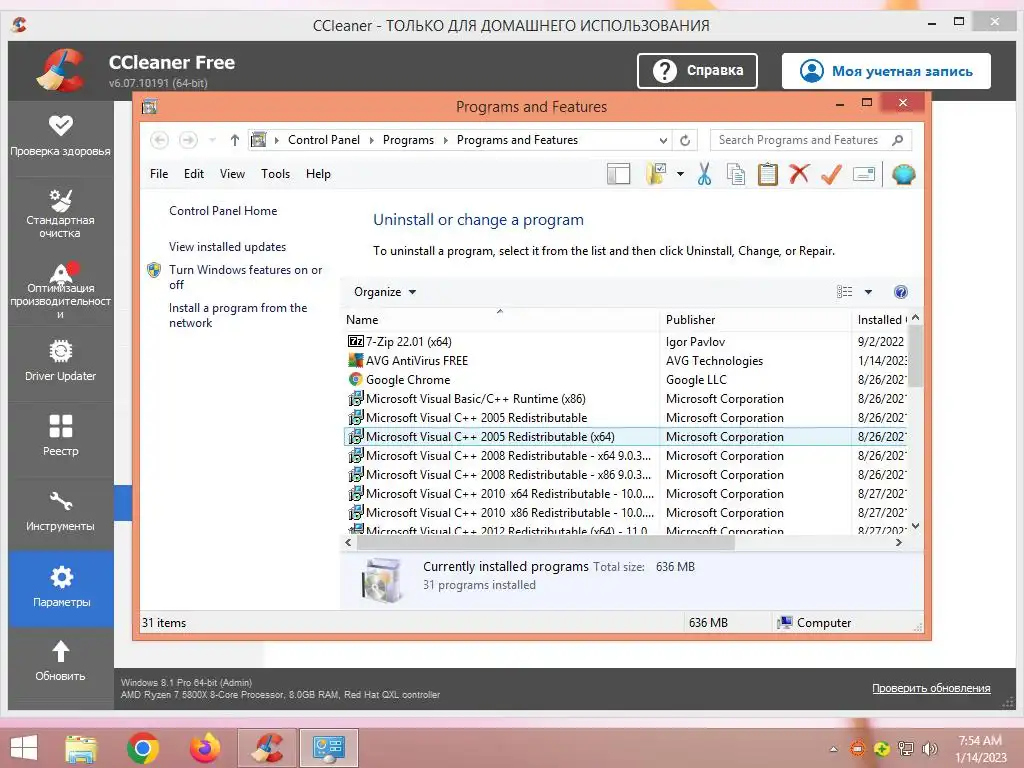Open the Help menu
Screen dimensions: 1024x768
click(x=318, y=174)
